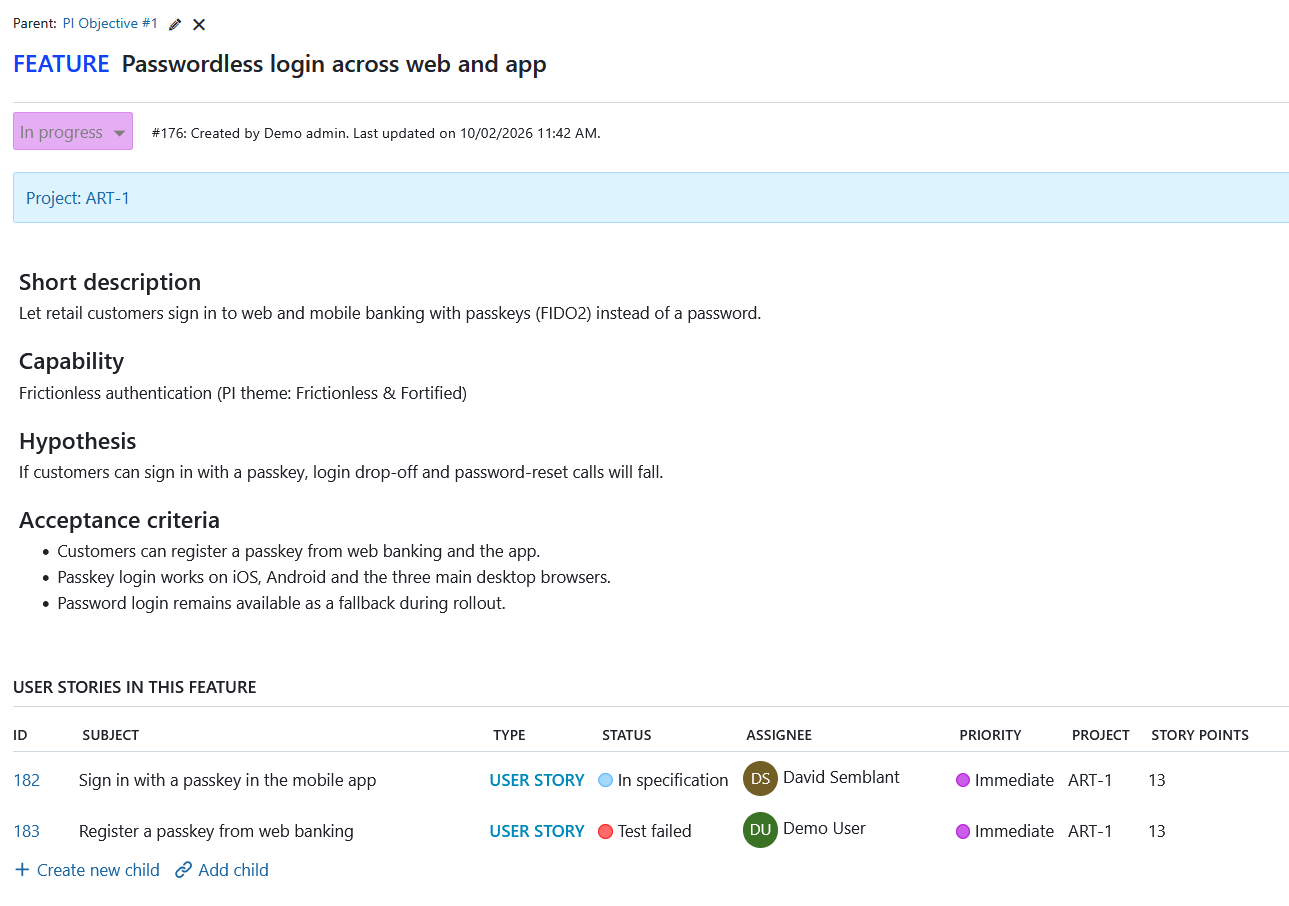The width and height of the screenshot is (1289, 906).
Task: Click the feature title 'Passwordless login across web and app'
Action: [334, 65]
